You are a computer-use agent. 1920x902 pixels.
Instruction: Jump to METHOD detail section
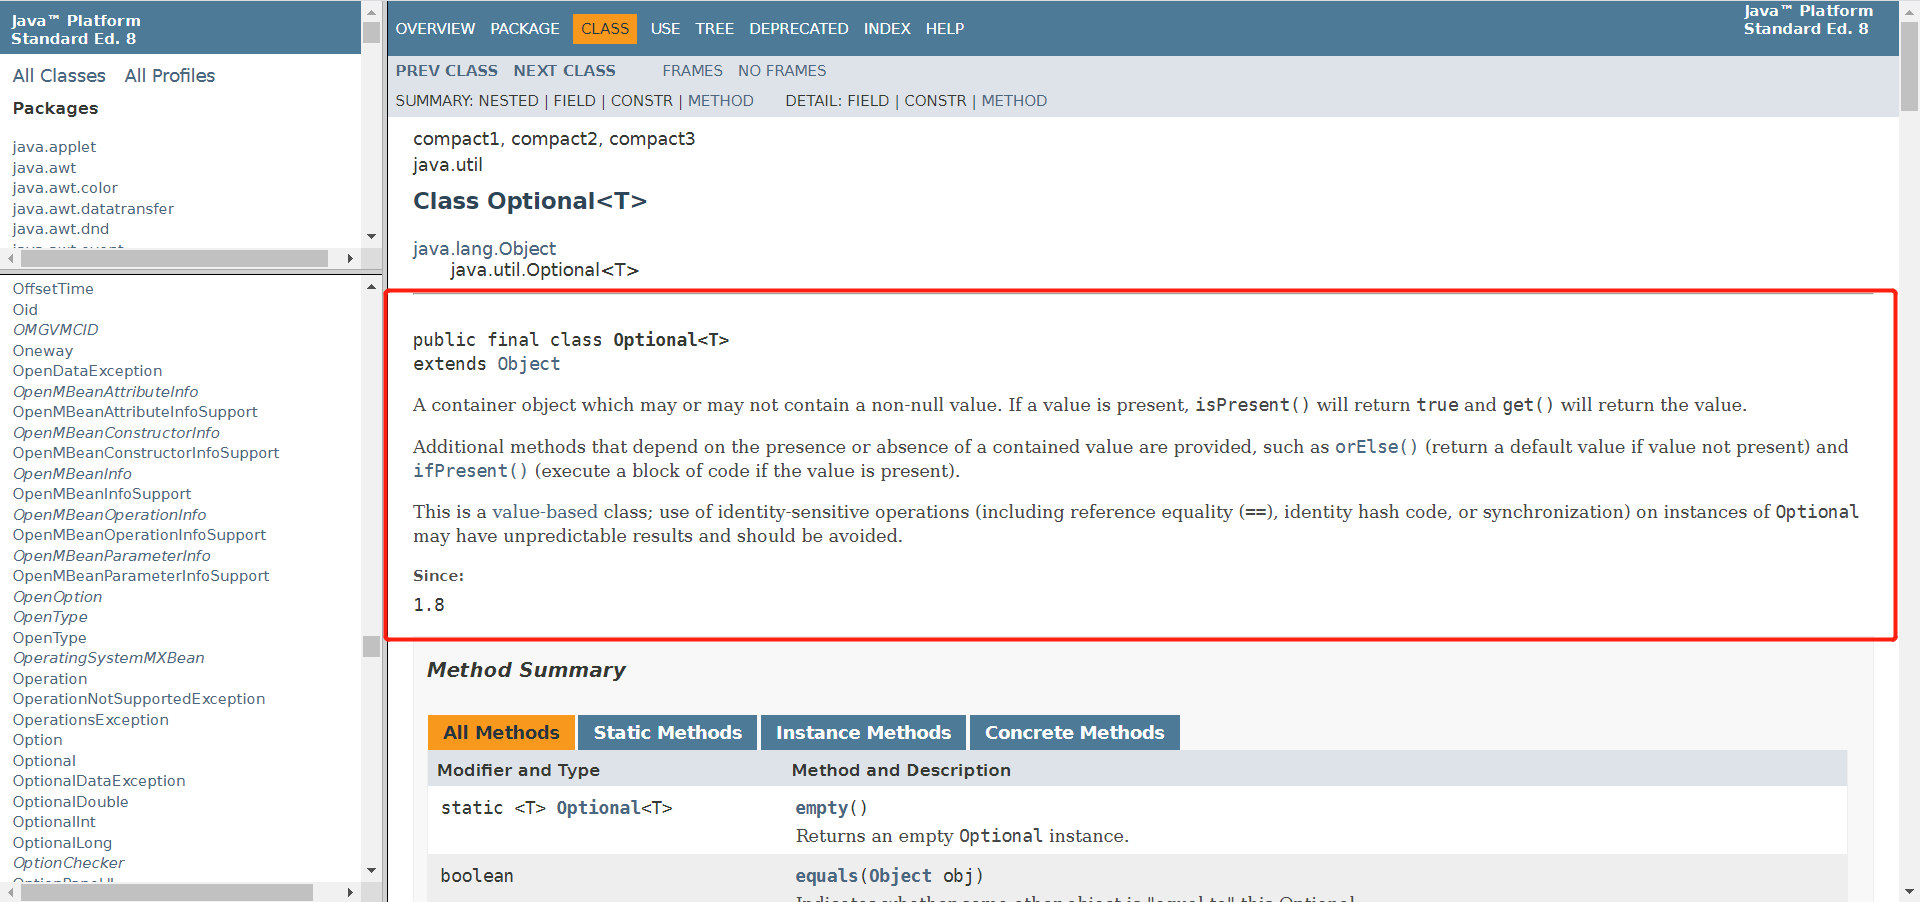1014,101
